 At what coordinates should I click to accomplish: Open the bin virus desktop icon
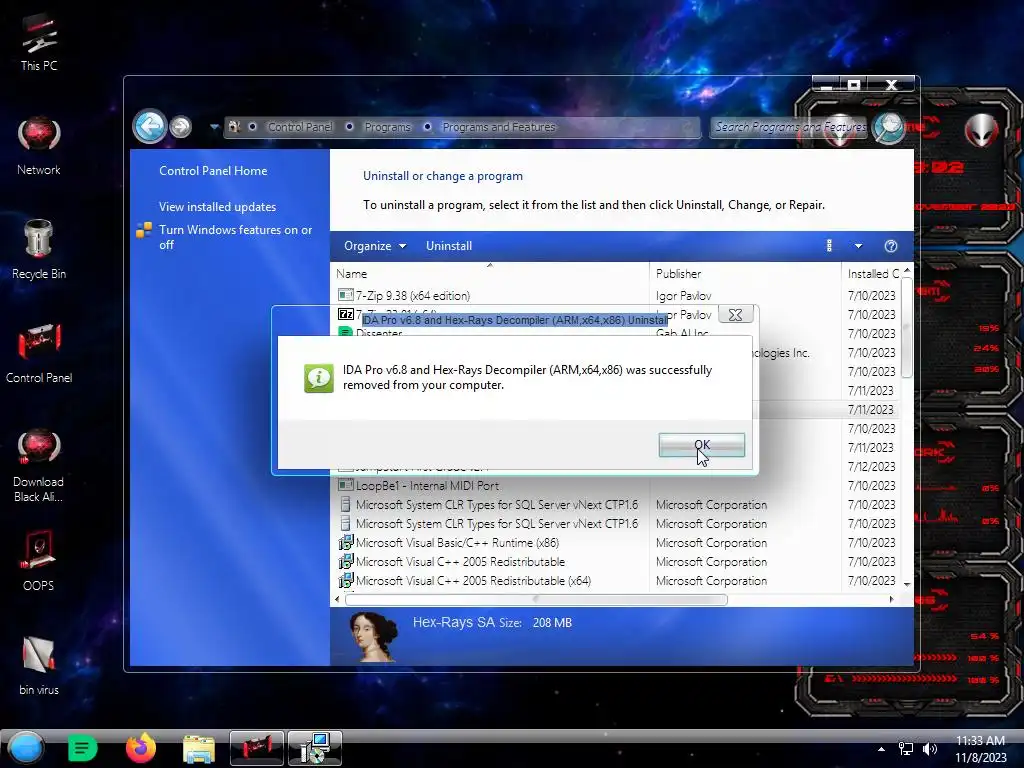[x=39, y=665]
